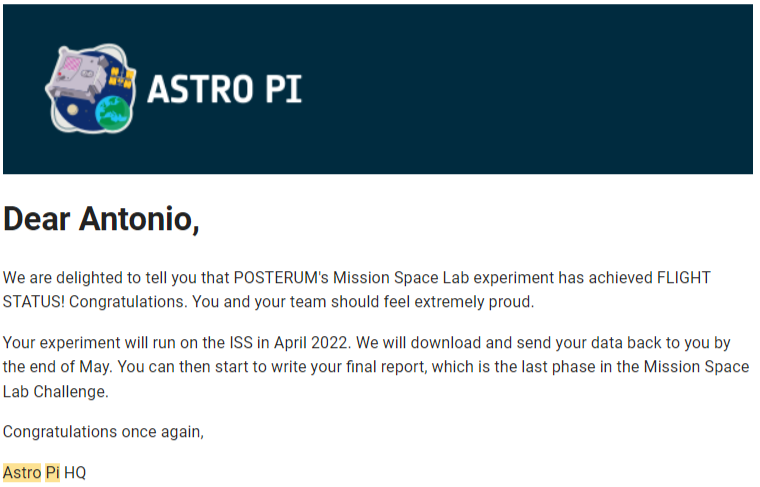760x487 pixels.
Task: Click the Astro Pi logo badge
Action: 91,89
